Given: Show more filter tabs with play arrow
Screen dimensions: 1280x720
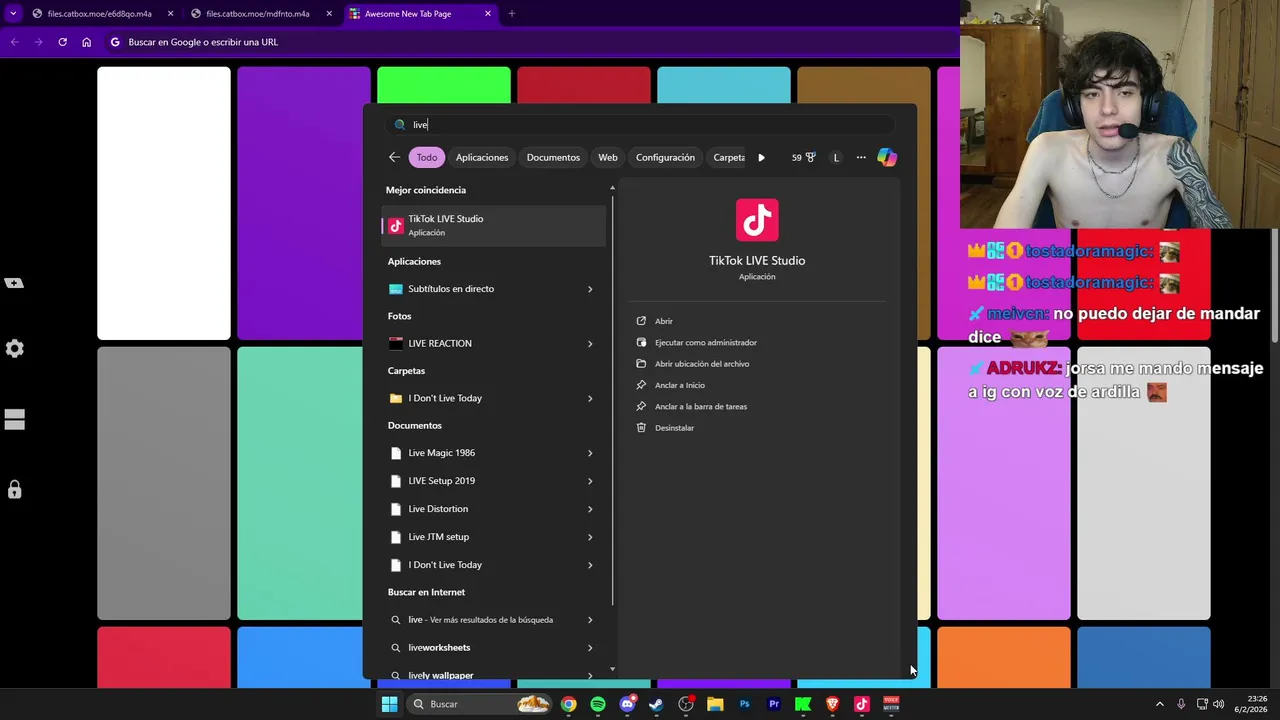Looking at the screenshot, I should point(761,157).
